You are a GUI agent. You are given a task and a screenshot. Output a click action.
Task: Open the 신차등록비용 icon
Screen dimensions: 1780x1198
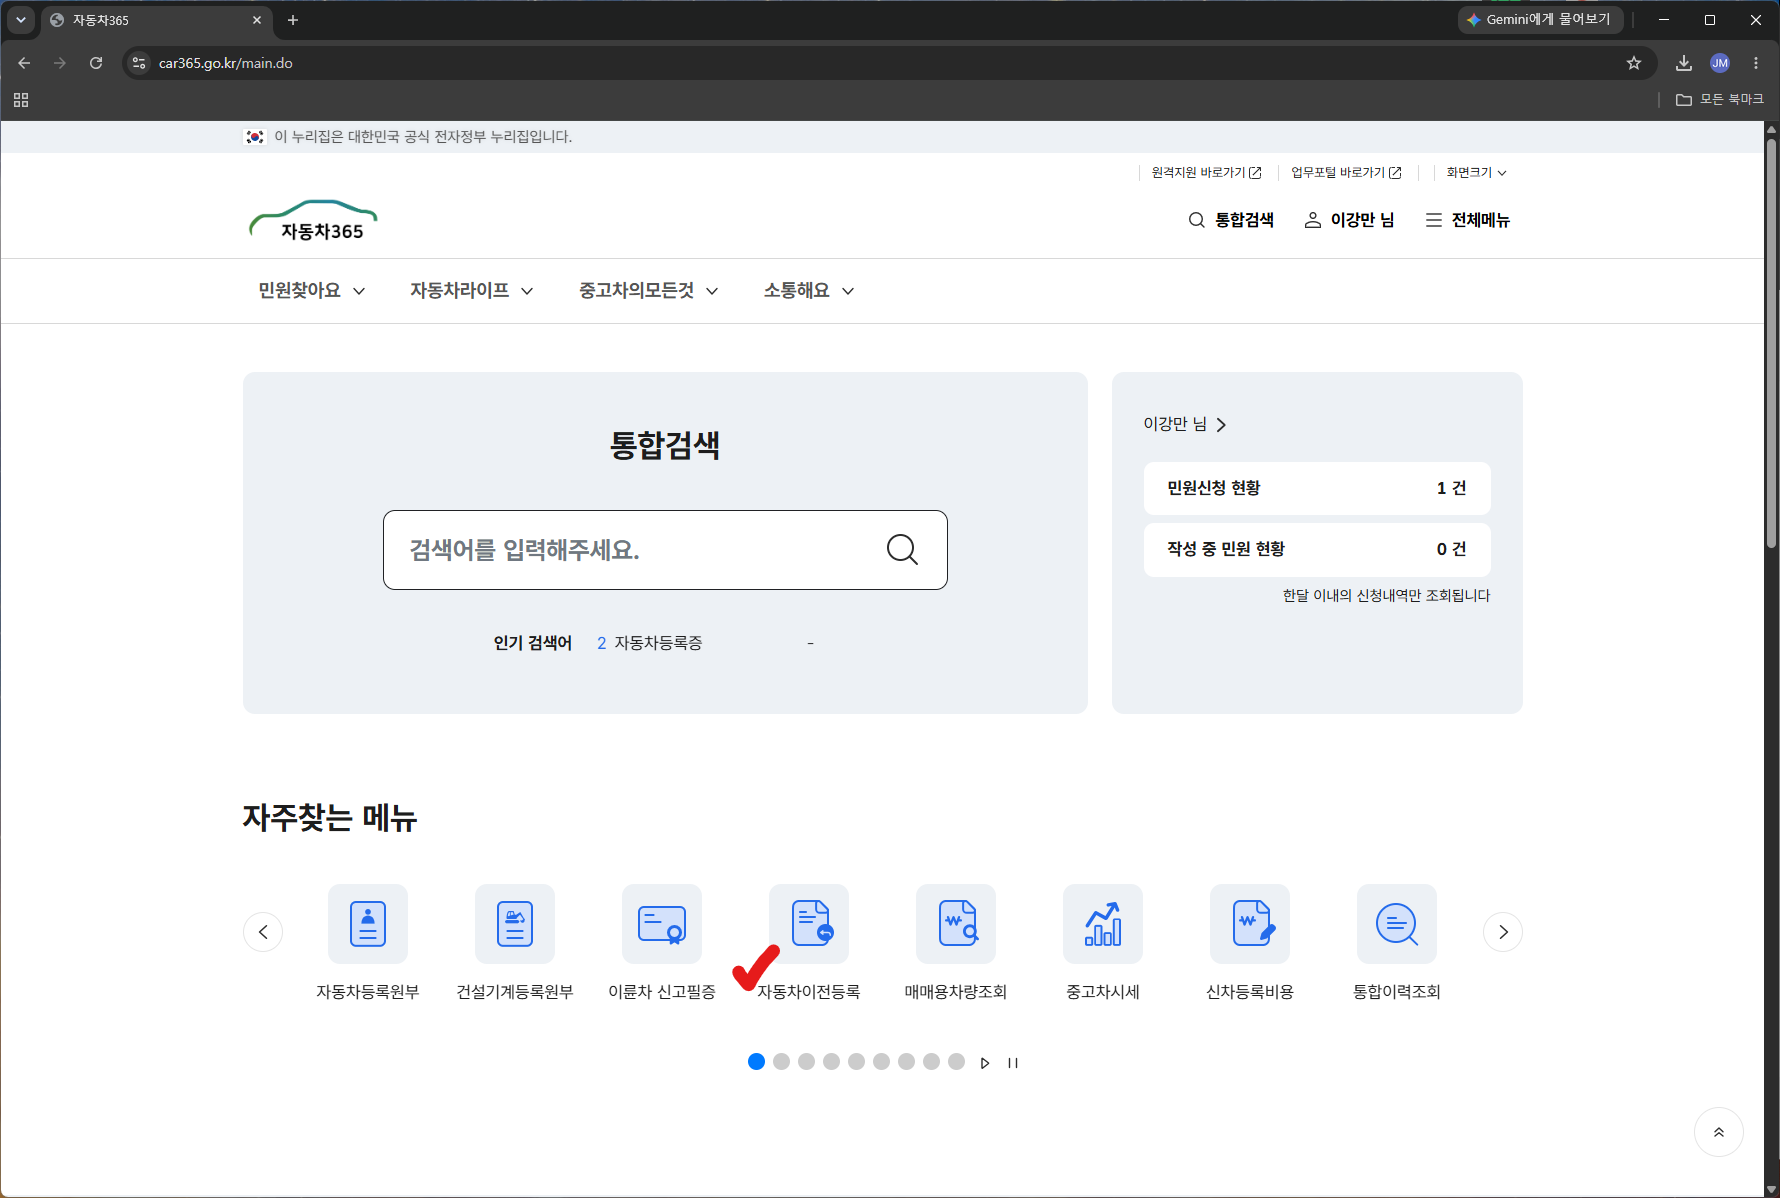point(1250,924)
